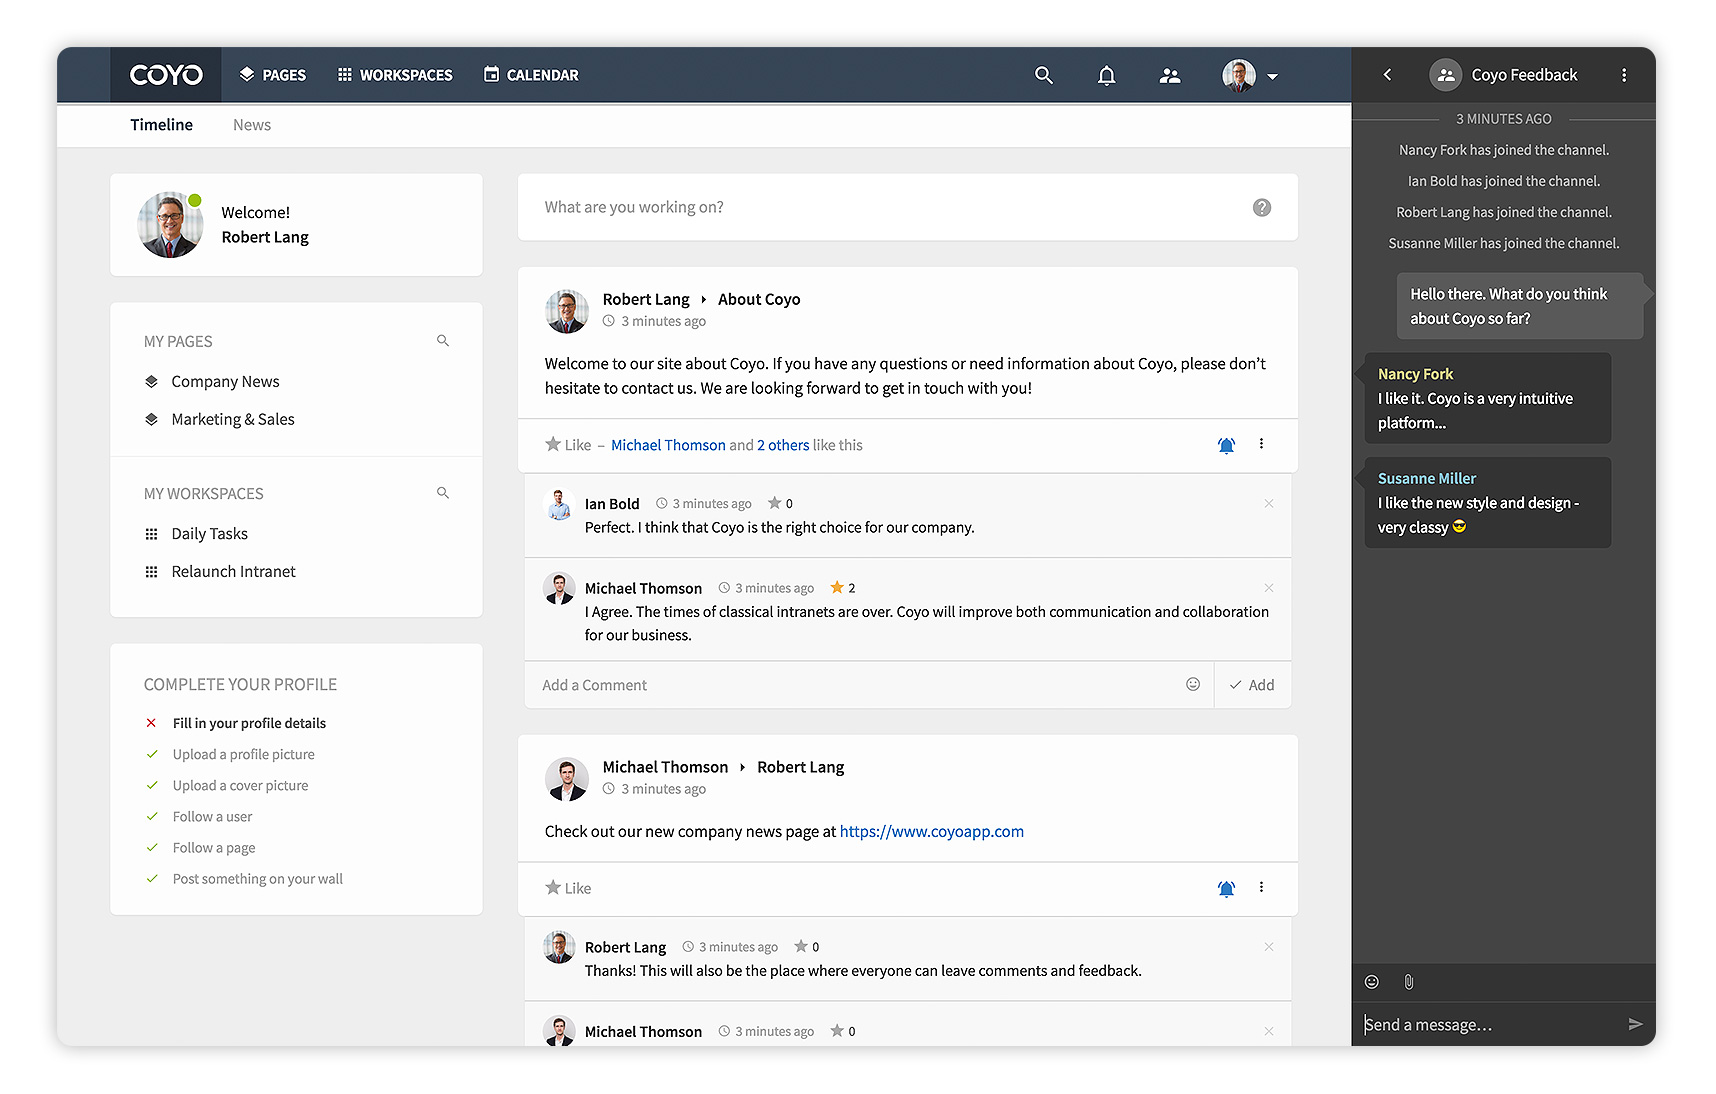Open Coyo Feedback chat options menu

click(x=1623, y=75)
